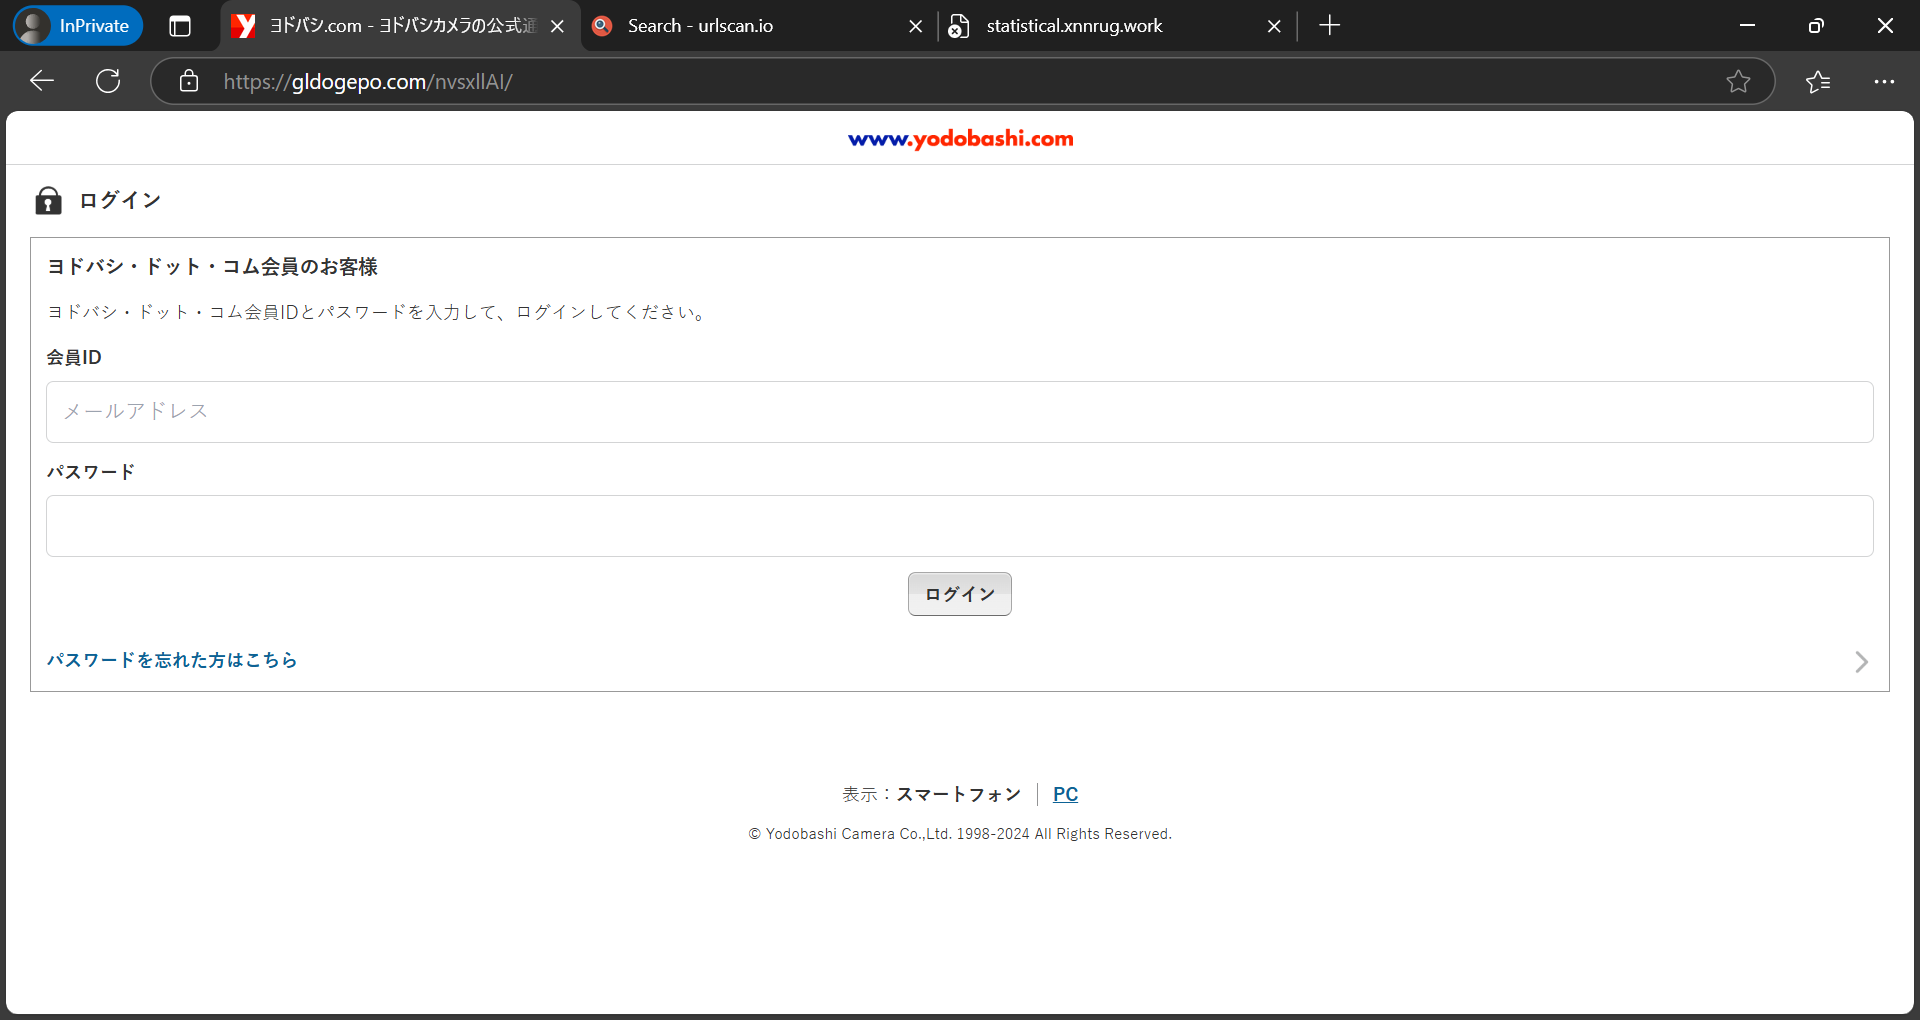Click the padlock icon beside ログイン heading
The image size is (1920, 1020).
click(x=48, y=200)
